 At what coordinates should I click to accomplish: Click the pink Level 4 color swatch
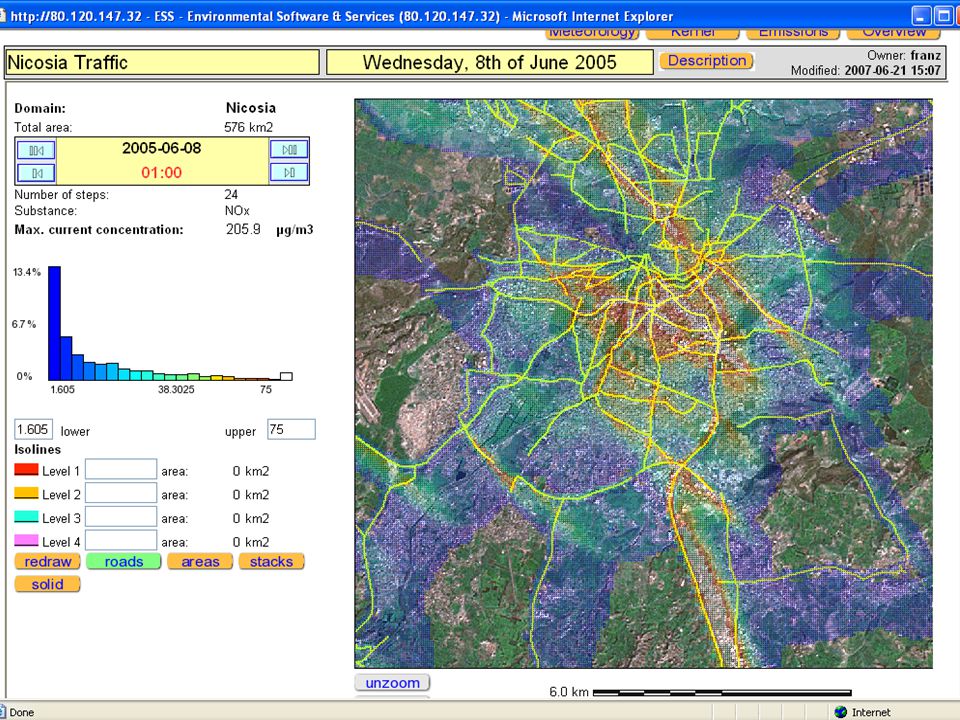(x=26, y=540)
